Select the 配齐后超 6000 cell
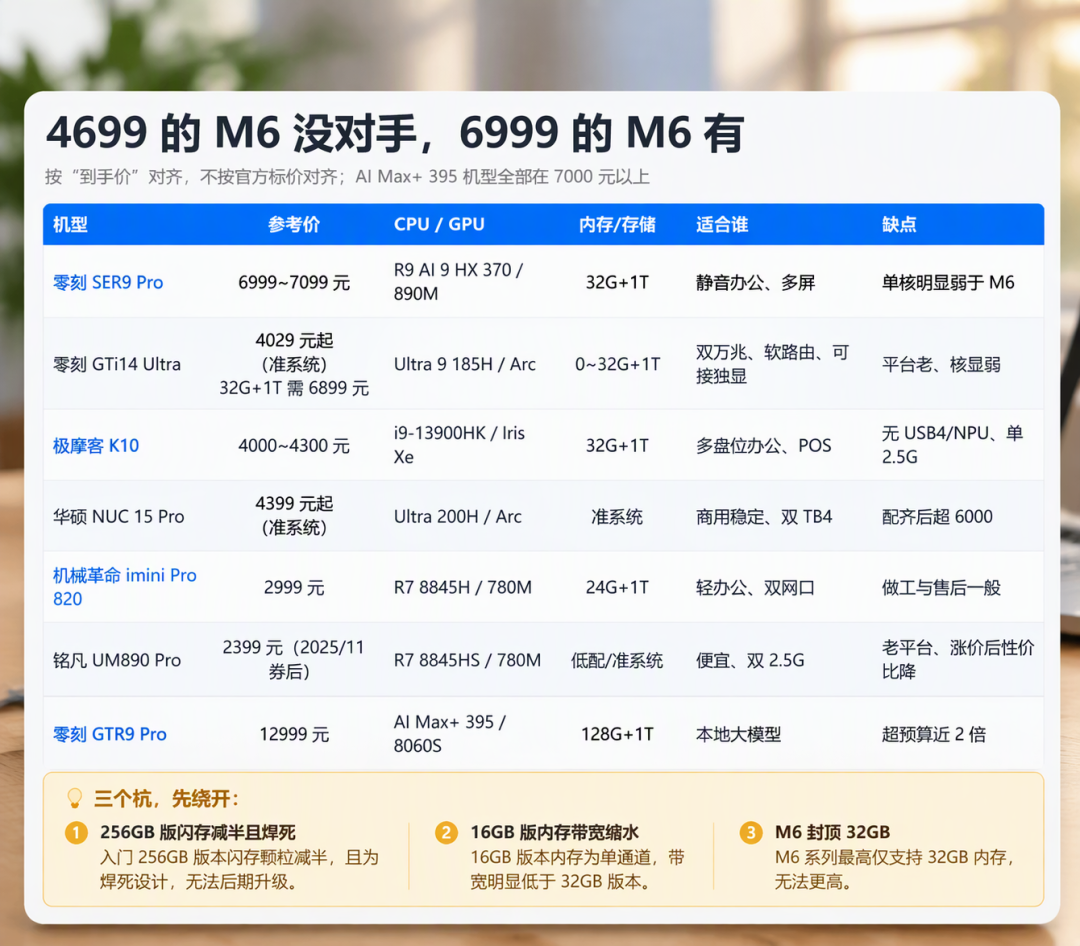Viewport: 1080px width, 946px height. pyautogui.click(x=937, y=517)
